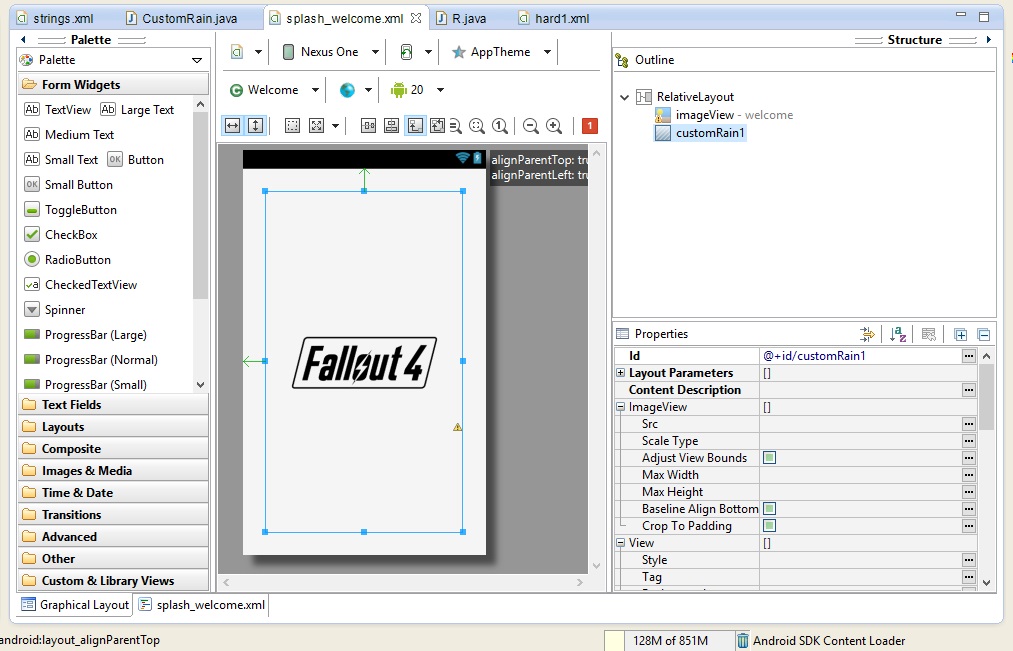Expand the Images & Media palette category
The height and width of the screenshot is (651, 1013).
tap(113, 471)
